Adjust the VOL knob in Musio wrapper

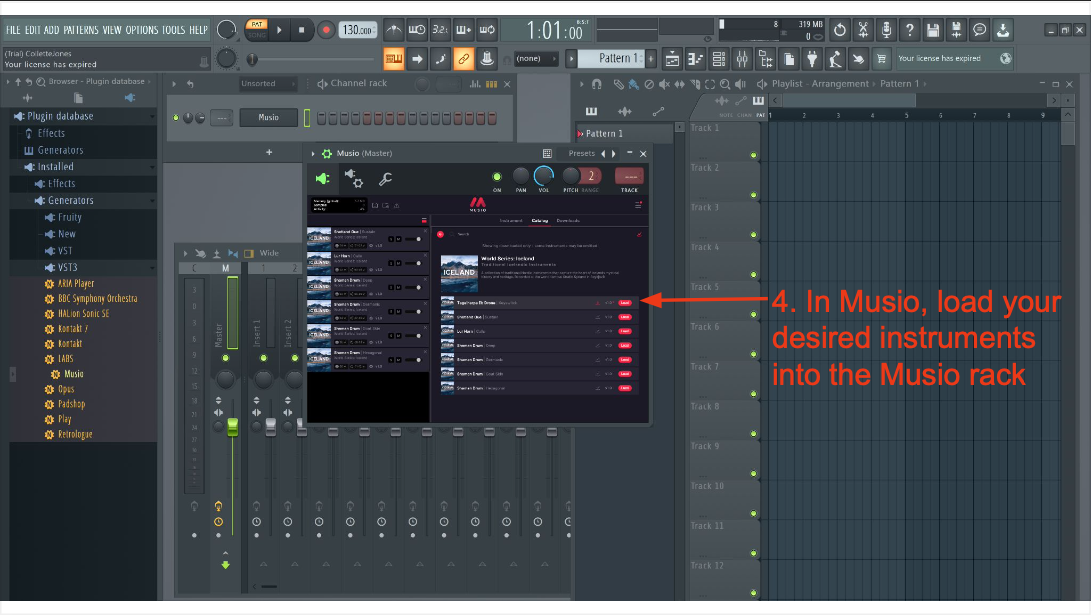pos(544,177)
